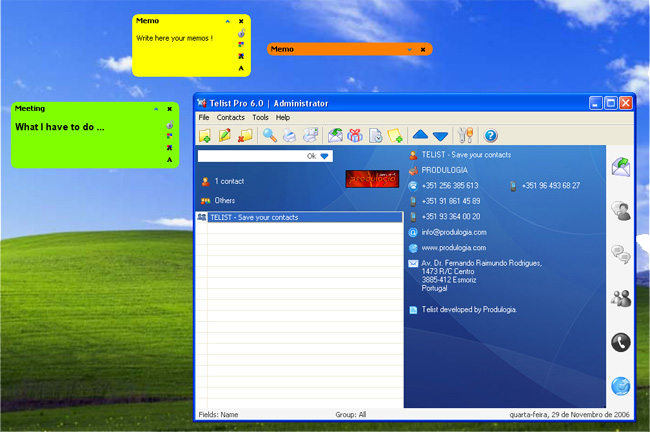Open the tools settings wrench icon
Image resolution: width=650 pixels, height=432 pixels.
click(464, 135)
